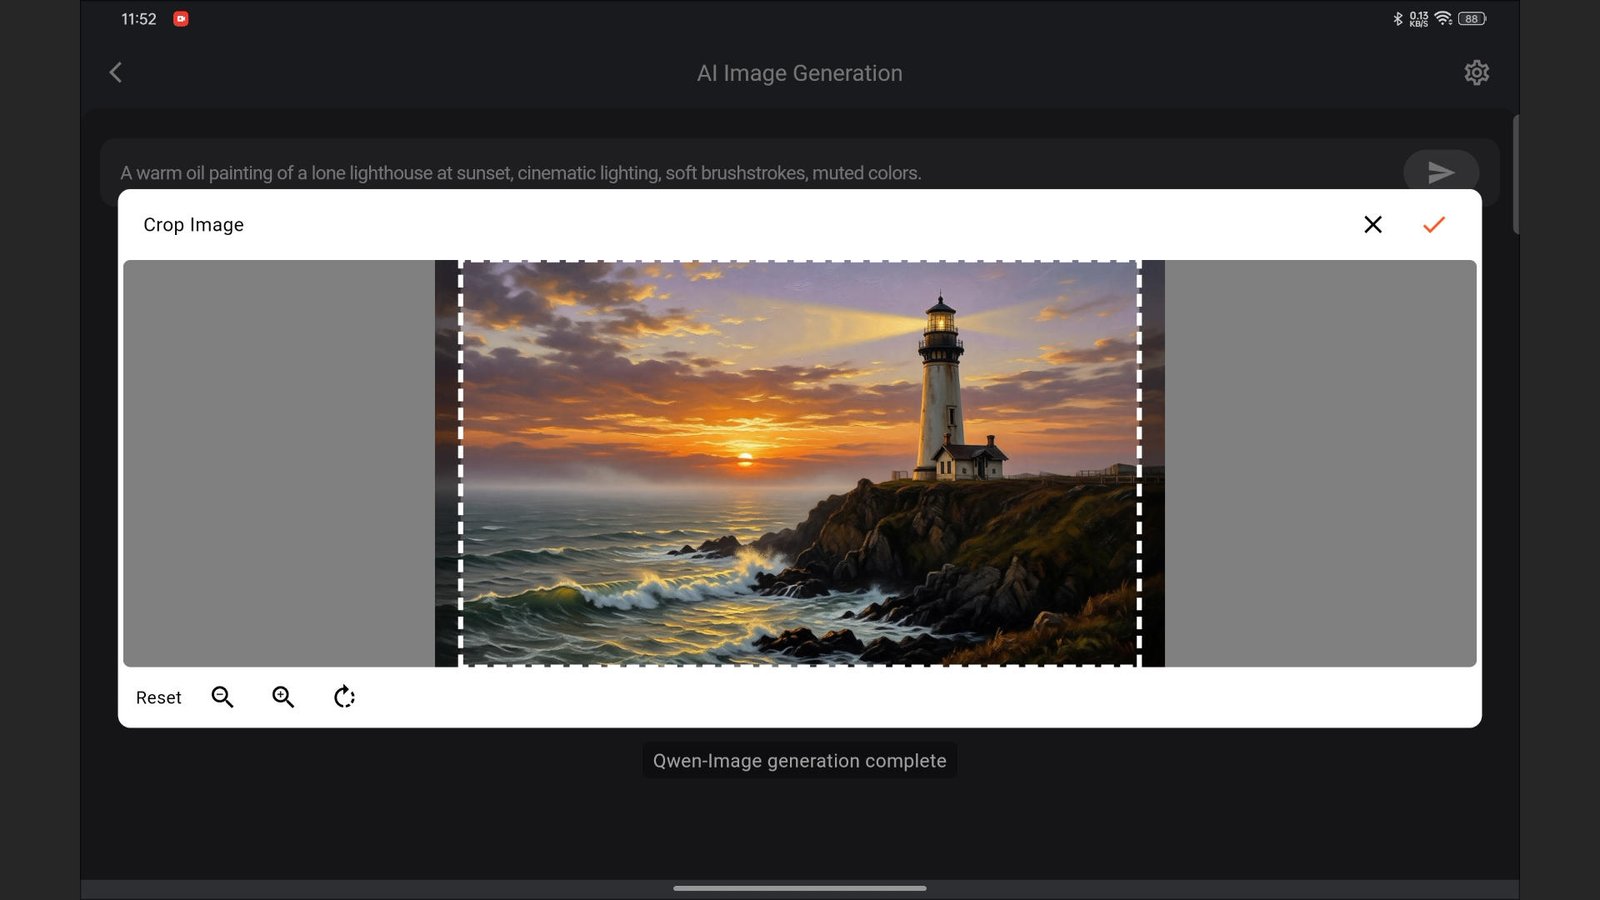Zoom out of the crop image
The height and width of the screenshot is (900, 1600).
(222, 697)
